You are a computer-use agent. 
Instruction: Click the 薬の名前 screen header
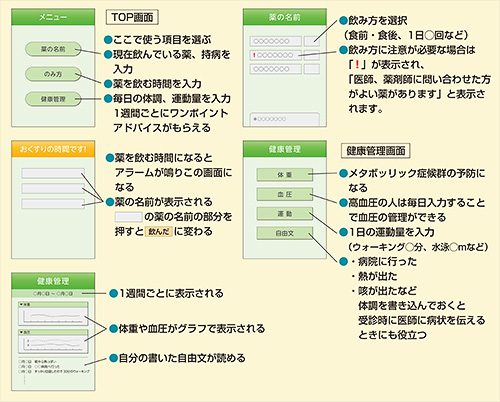[x=285, y=17]
